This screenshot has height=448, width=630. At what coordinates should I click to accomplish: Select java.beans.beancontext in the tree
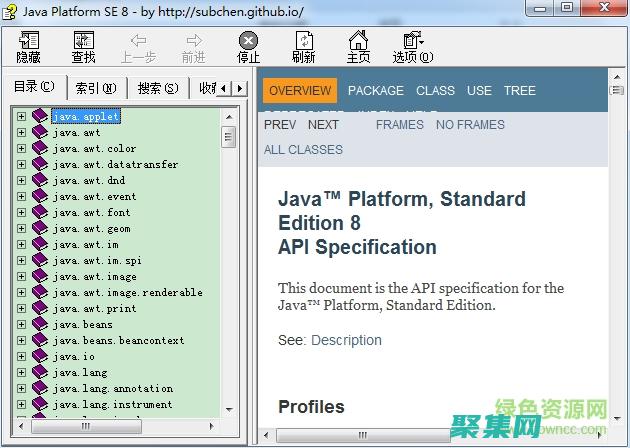(118, 340)
